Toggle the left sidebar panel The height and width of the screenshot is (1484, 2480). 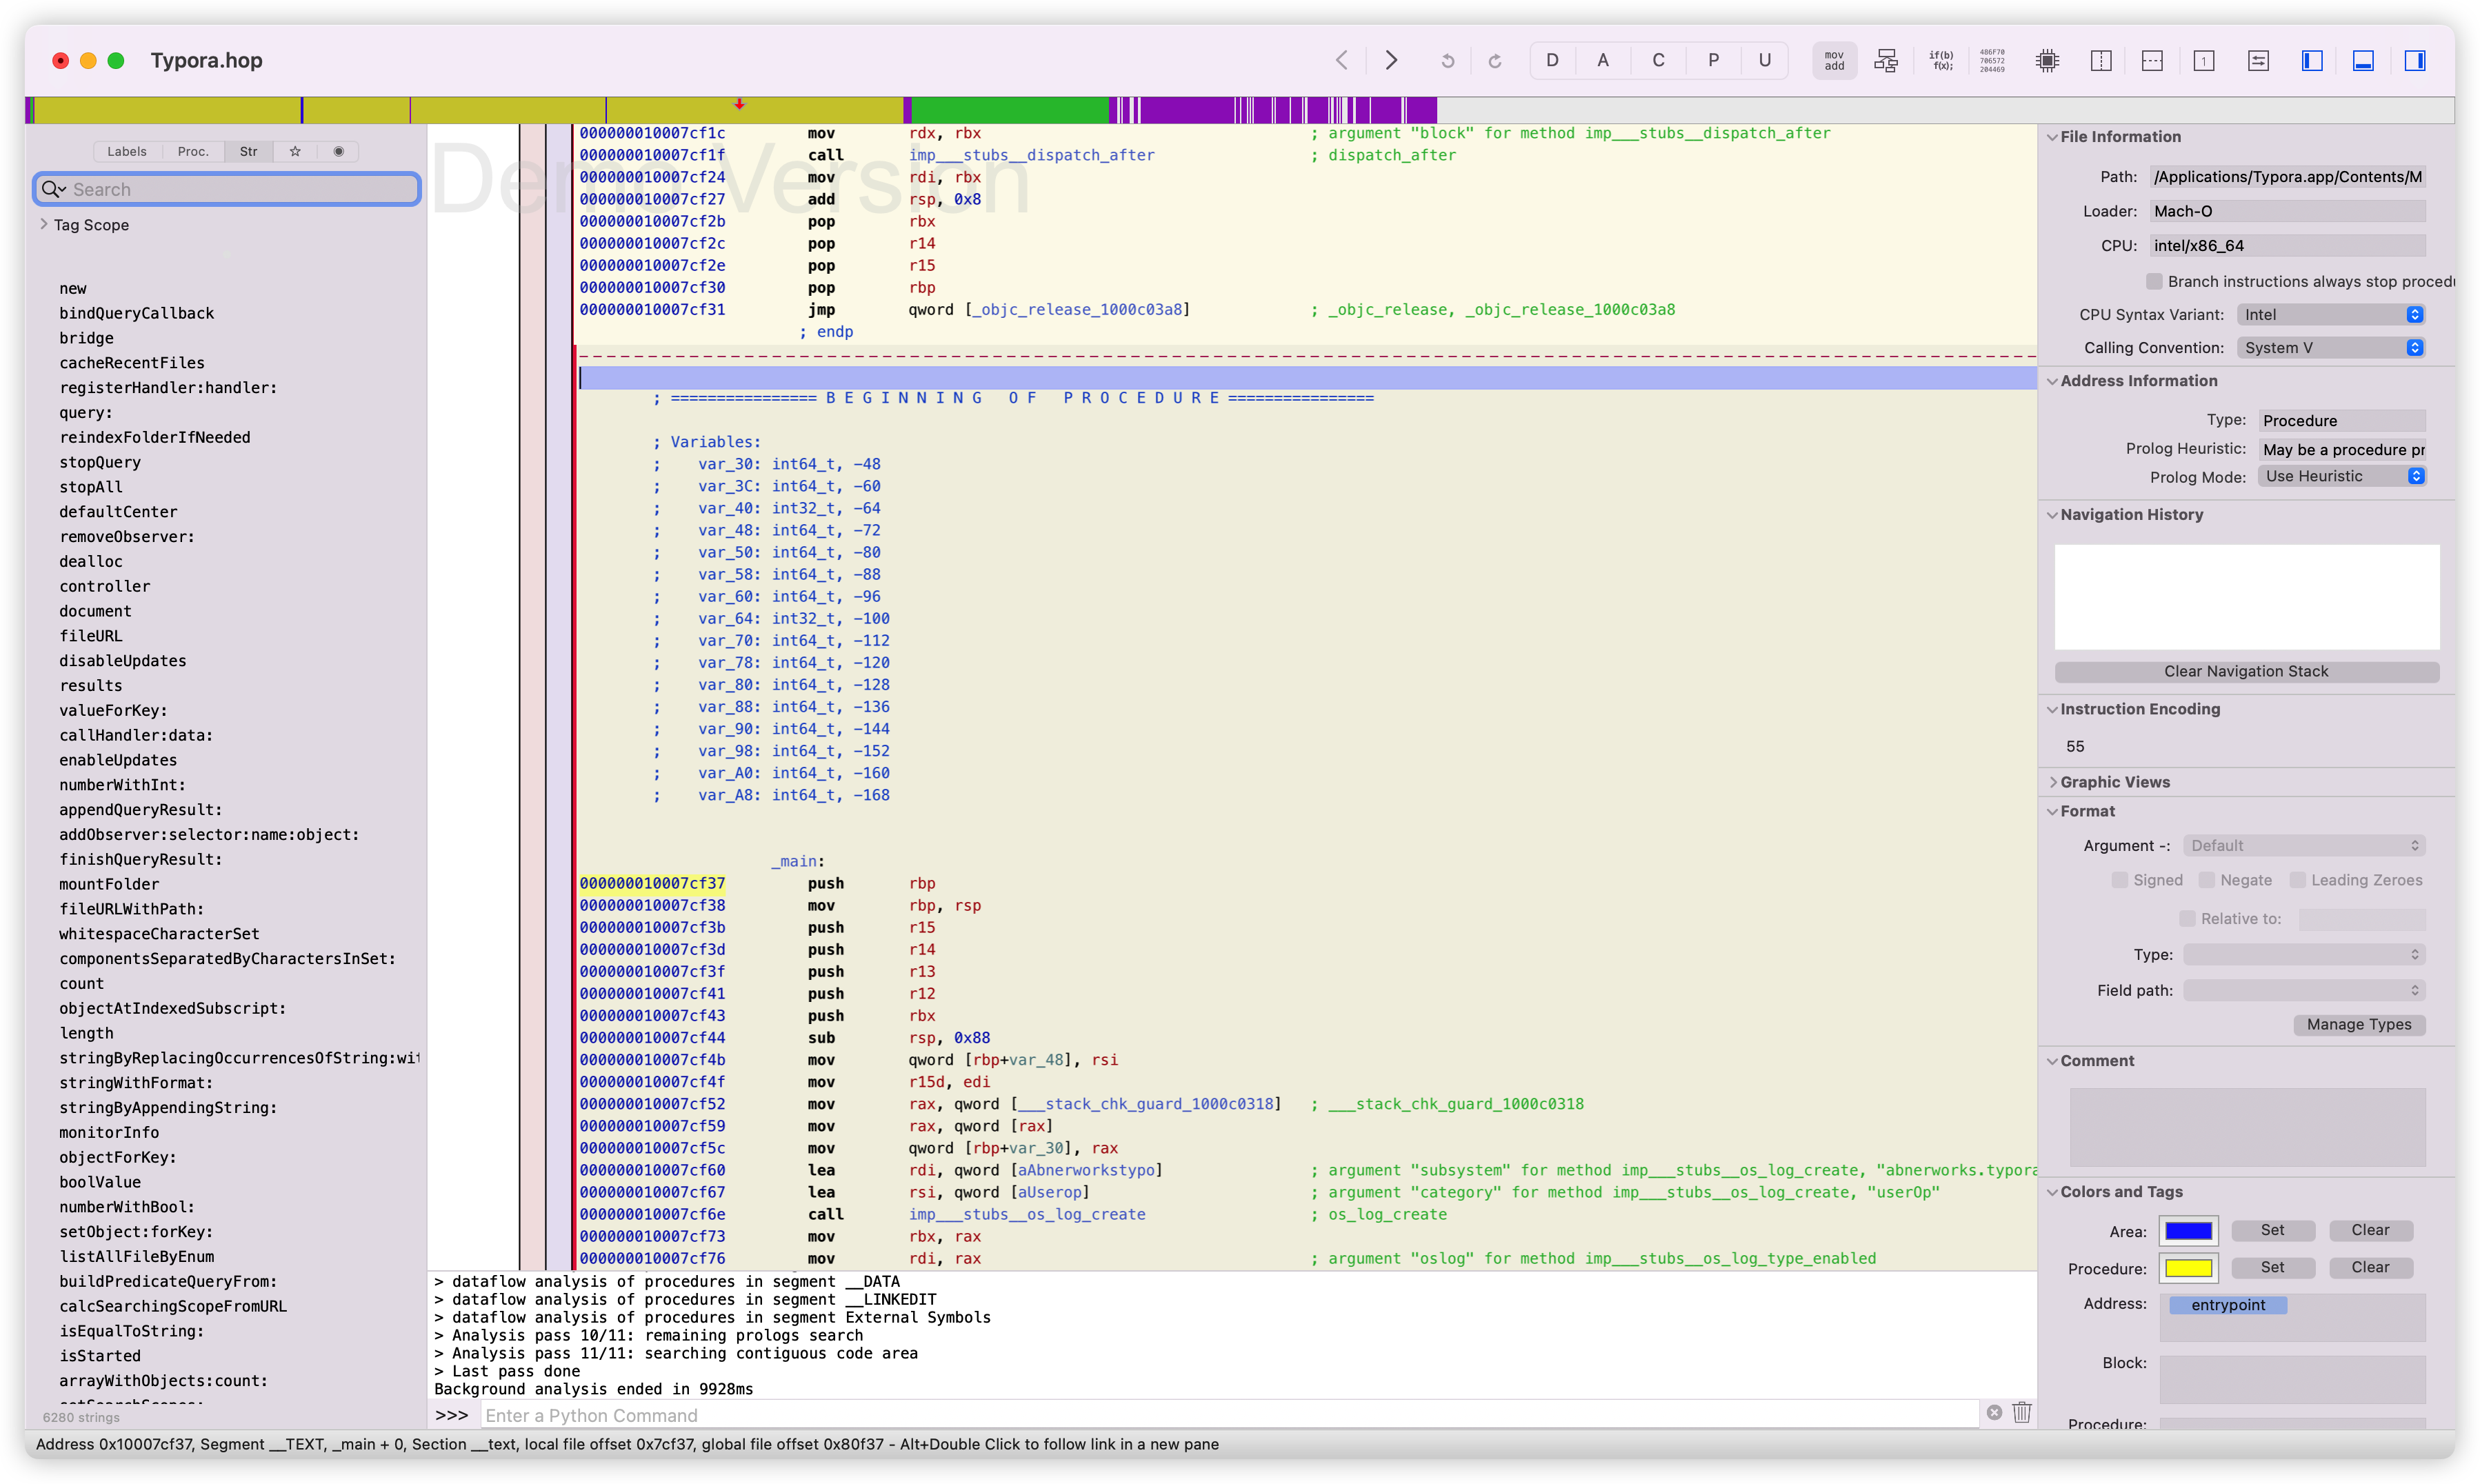(x=2312, y=61)
